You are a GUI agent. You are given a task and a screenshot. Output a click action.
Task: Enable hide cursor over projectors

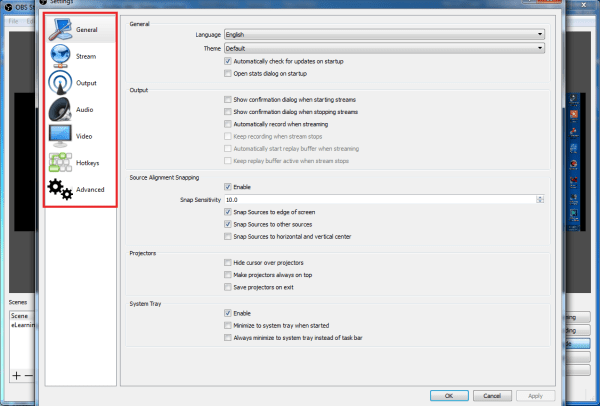pyautogui.click(x=228, y=261)
